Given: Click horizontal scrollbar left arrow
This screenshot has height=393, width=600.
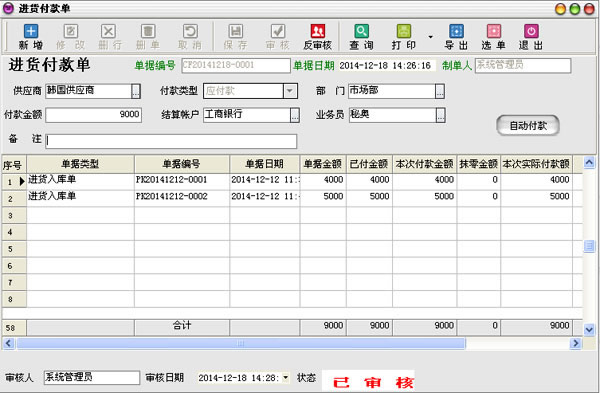Looking at the screenshot, I should coord(8,343).
